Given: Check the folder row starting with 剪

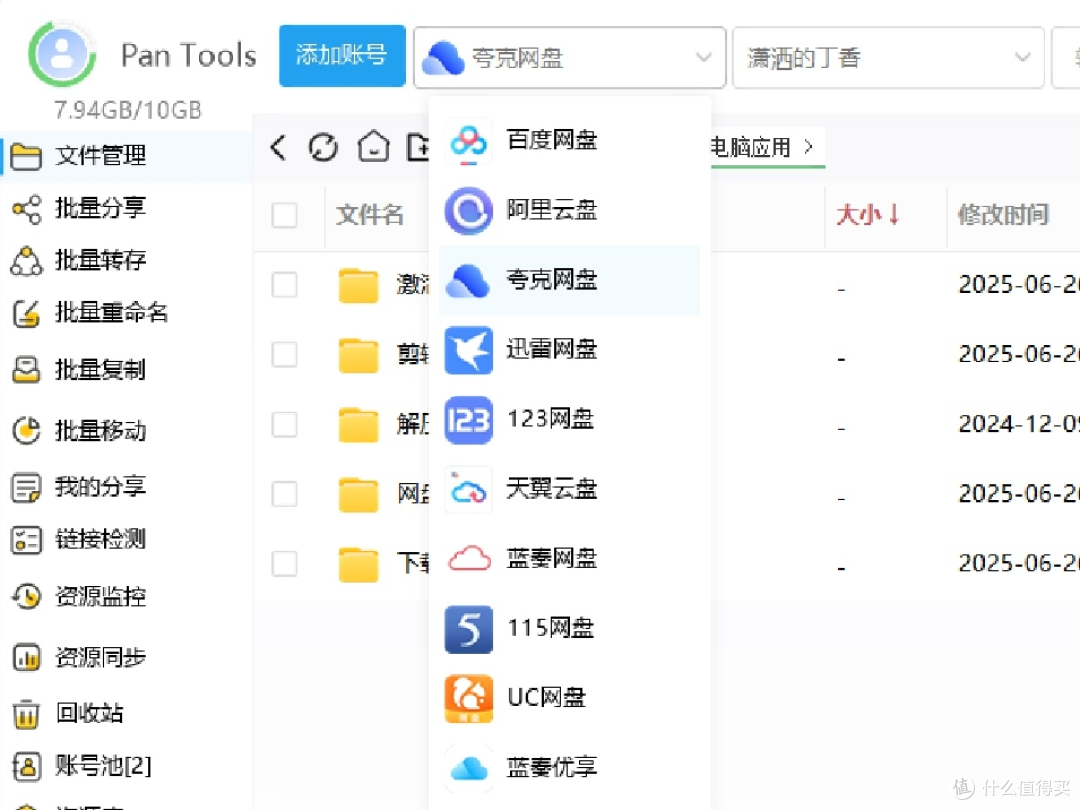Looking at the screenshot, I should 284,355.
